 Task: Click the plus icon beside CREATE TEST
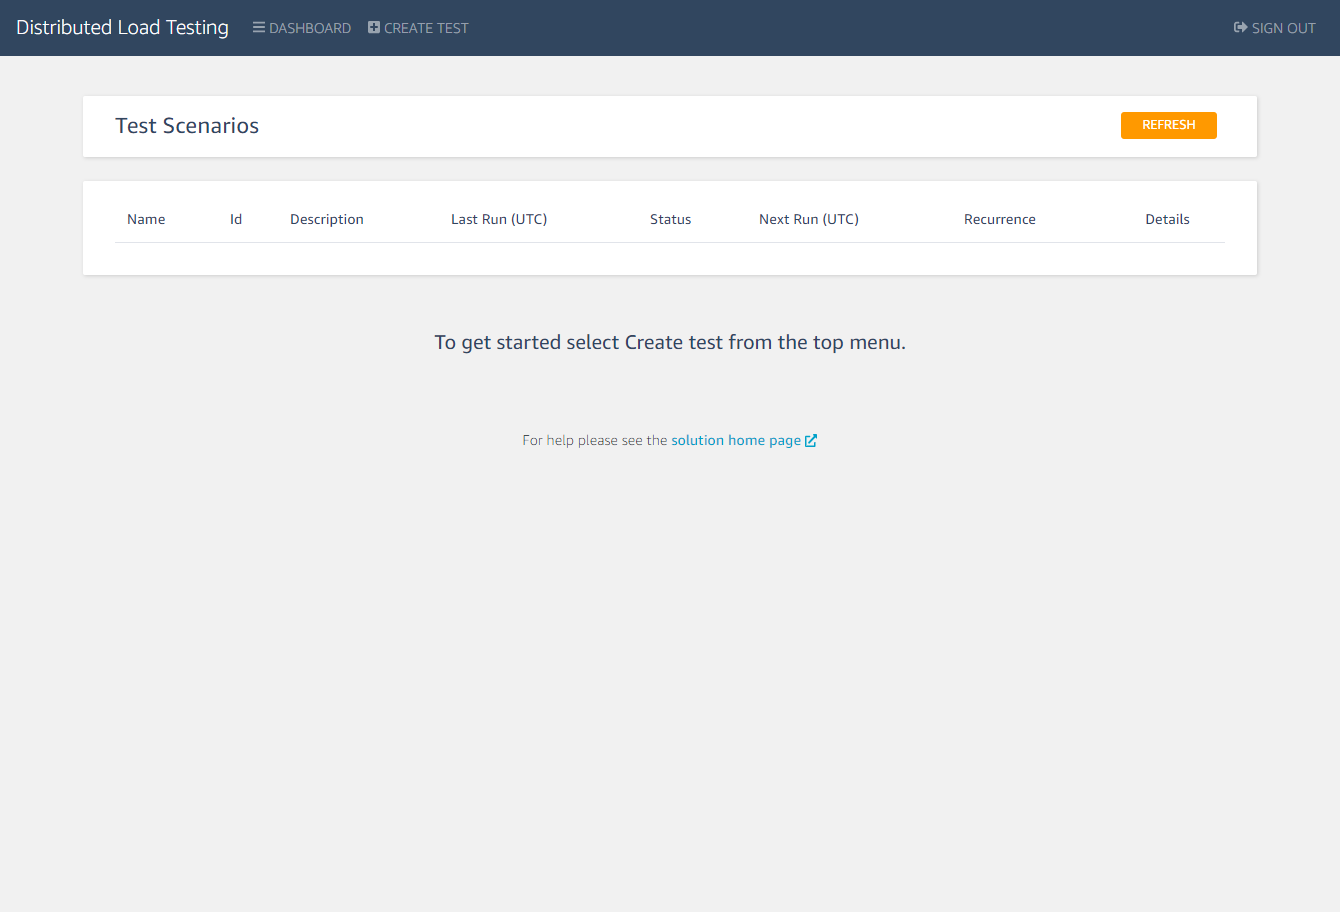tap(372, 27)
